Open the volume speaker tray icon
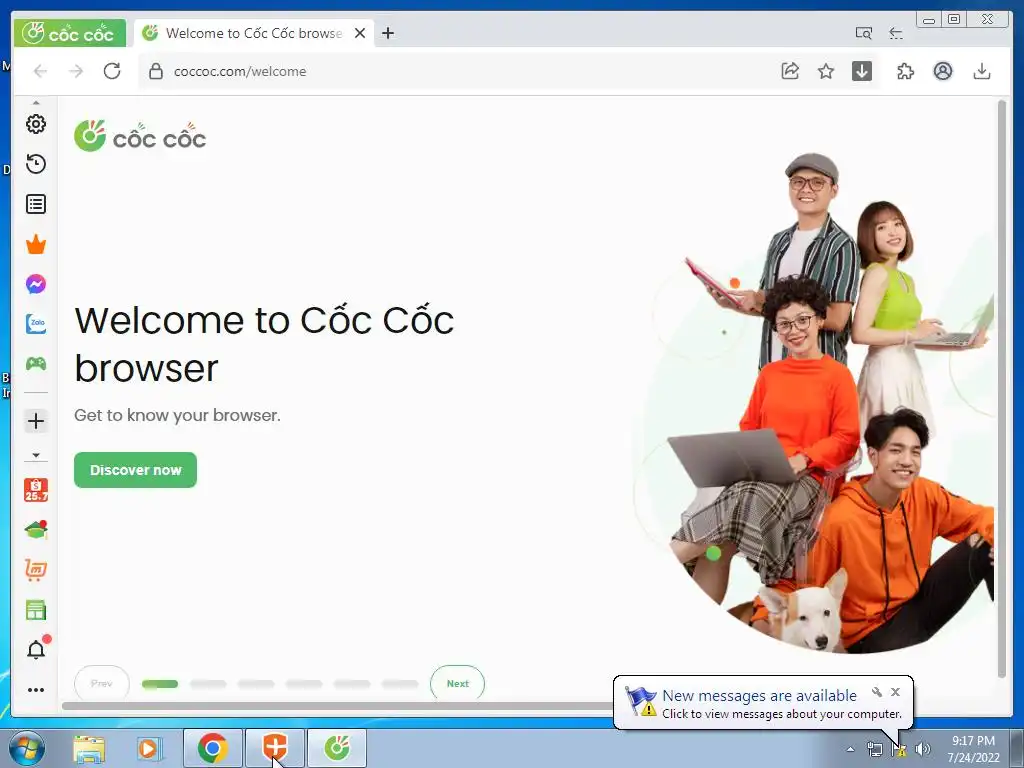This screenshot has height=768, width=1024. pos(923,749)
